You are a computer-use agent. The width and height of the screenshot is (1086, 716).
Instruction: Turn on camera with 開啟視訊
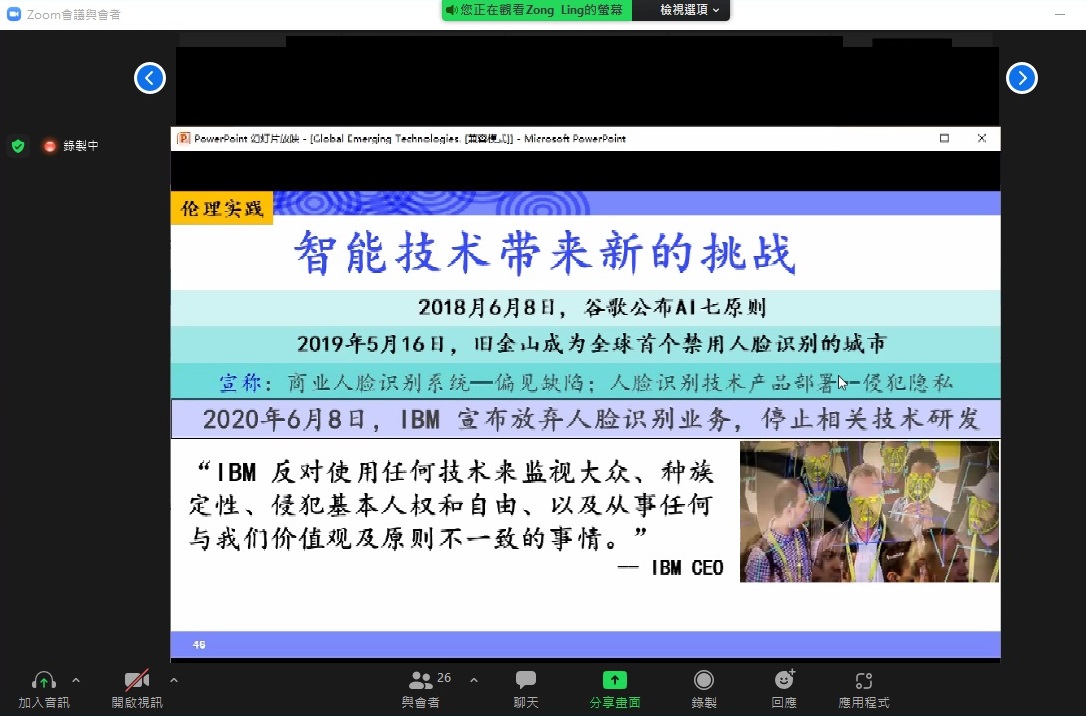coord(136,681)
